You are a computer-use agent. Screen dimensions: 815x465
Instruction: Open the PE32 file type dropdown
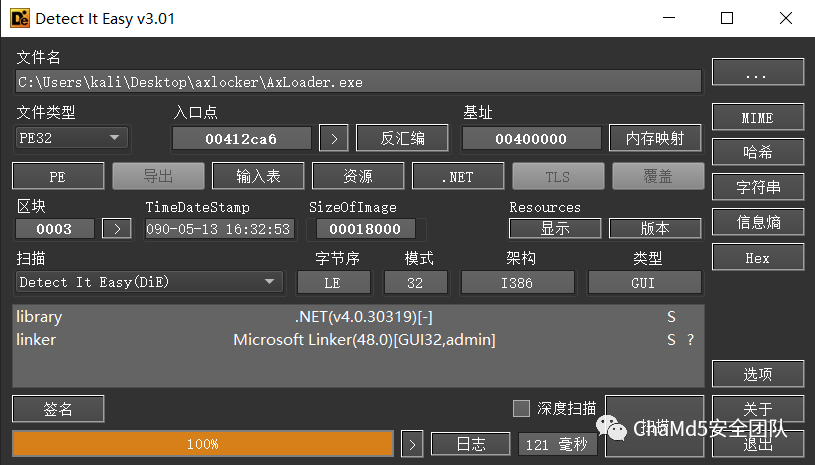(x=71, y=138)
